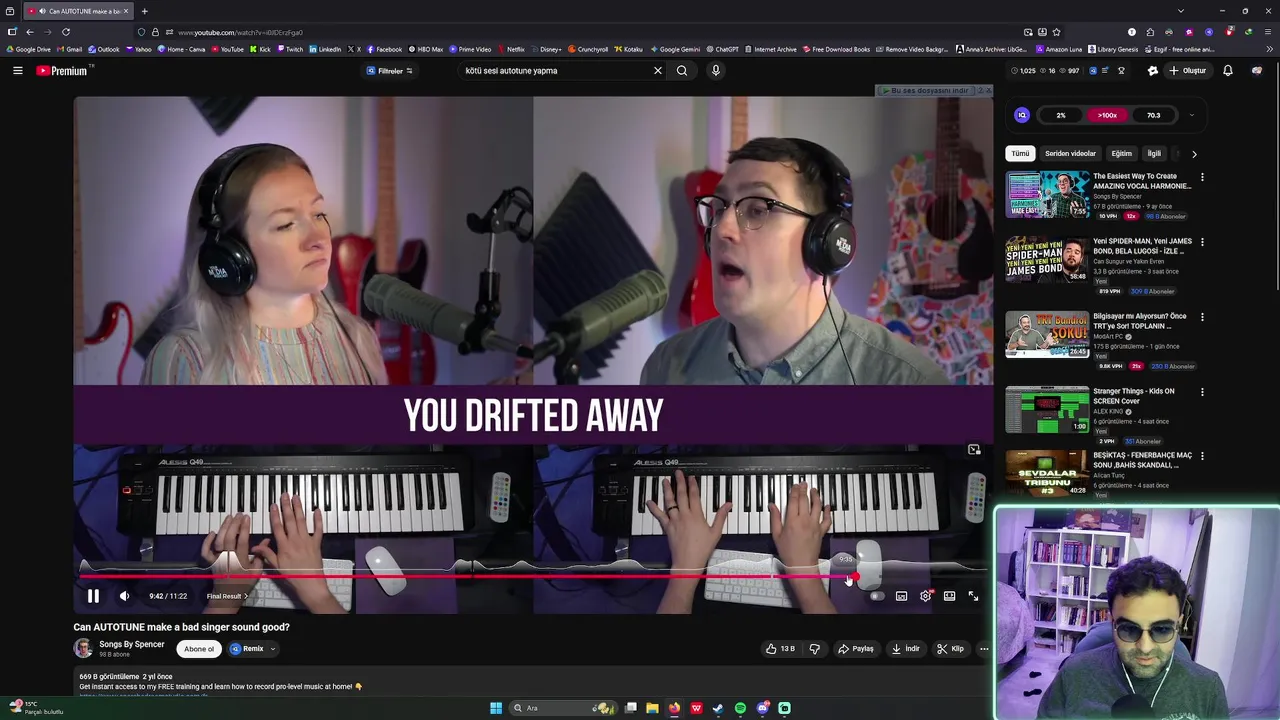Download the video with İndir
This screenshot has height=720, width=1280.
click(x=905, y=648)
